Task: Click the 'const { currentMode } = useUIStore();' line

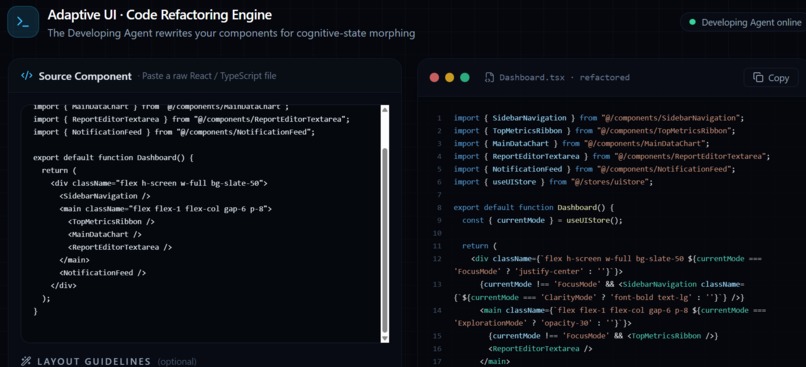Action: click(542, 220)
